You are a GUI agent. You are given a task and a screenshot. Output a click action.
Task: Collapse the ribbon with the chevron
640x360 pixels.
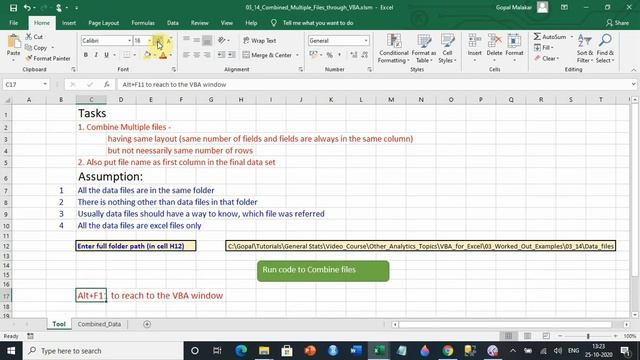tap(633, 70)
